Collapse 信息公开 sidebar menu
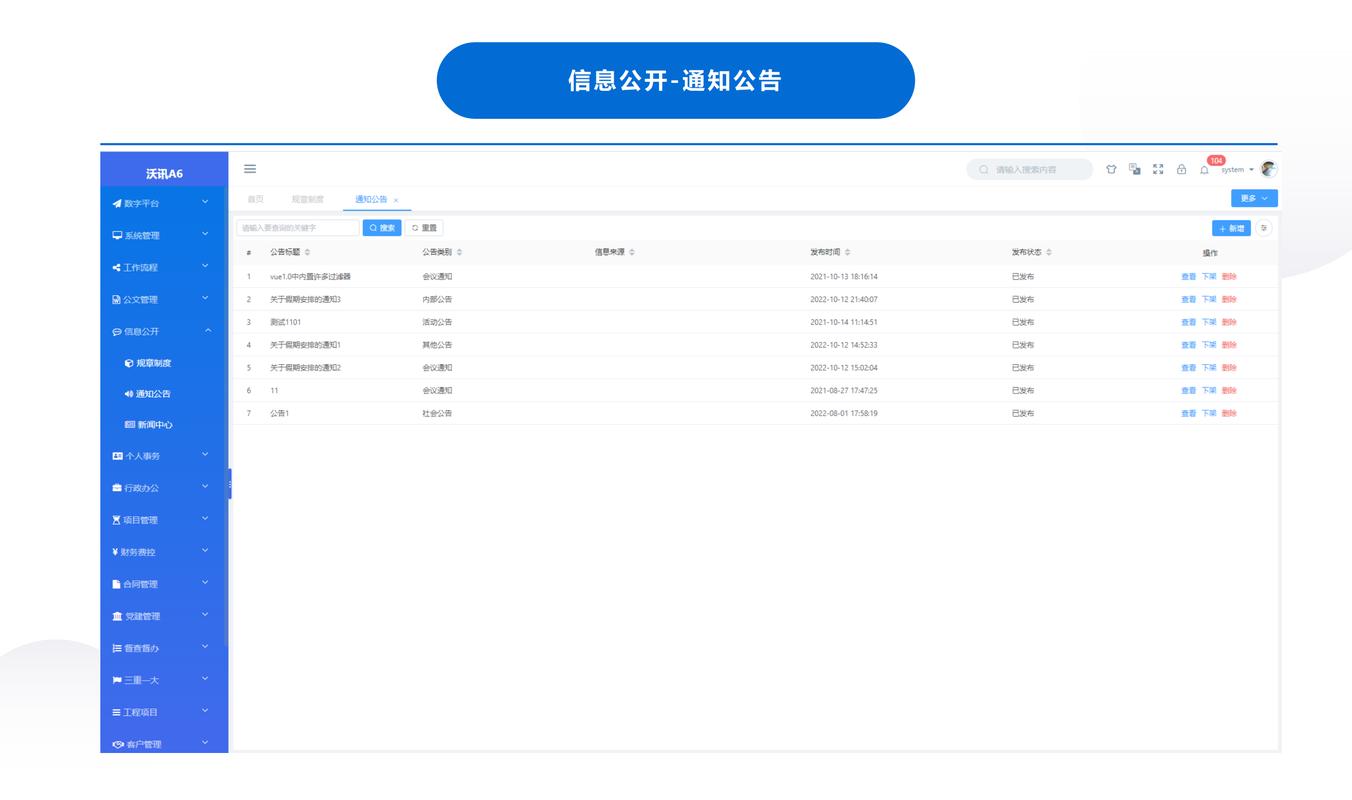Screen dimensions: 1352x800 [x=164, y=331]
